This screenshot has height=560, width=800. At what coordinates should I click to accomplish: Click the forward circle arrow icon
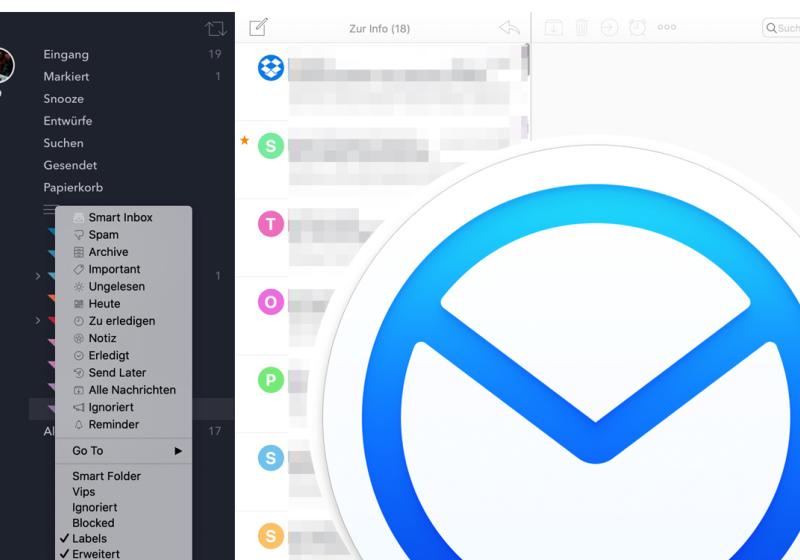pyautogui.click(x=609, y=28)
